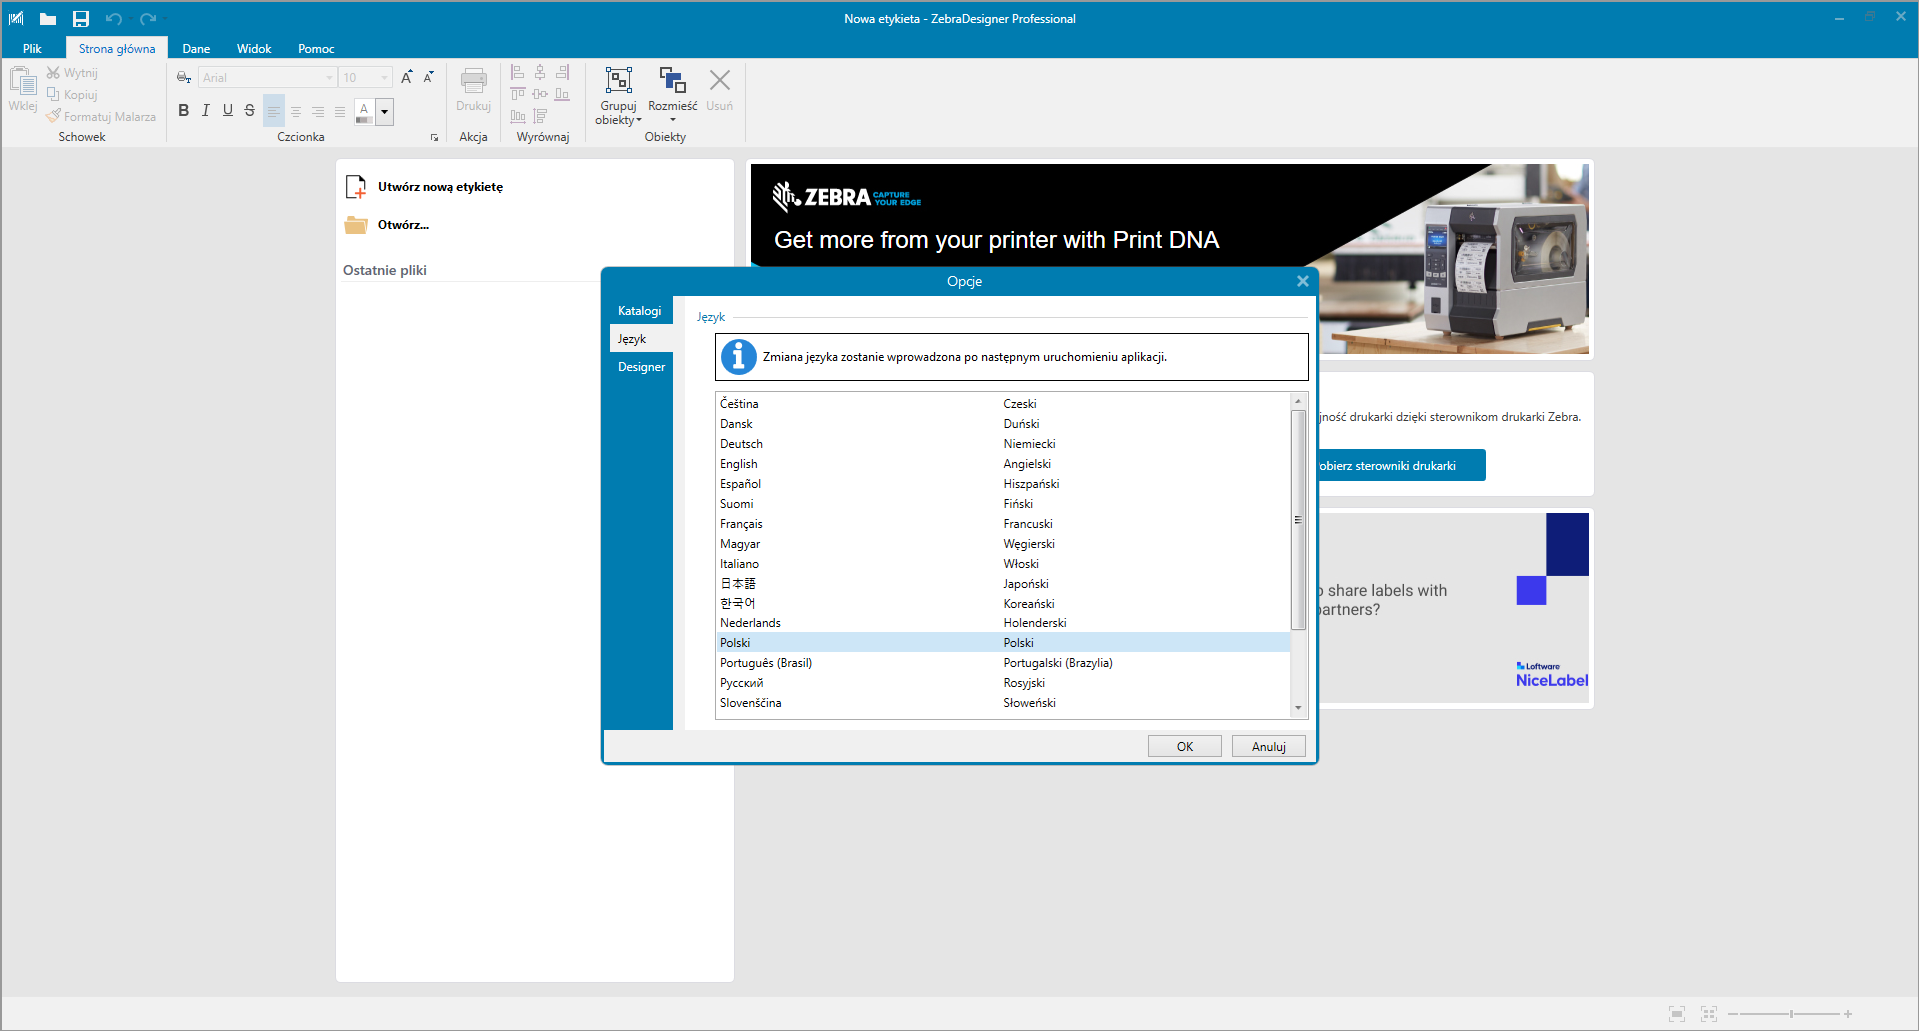Click the ZebraDesigner app logo icon
Viewport: 1919px width, 1031px height.
click(16, 18)
